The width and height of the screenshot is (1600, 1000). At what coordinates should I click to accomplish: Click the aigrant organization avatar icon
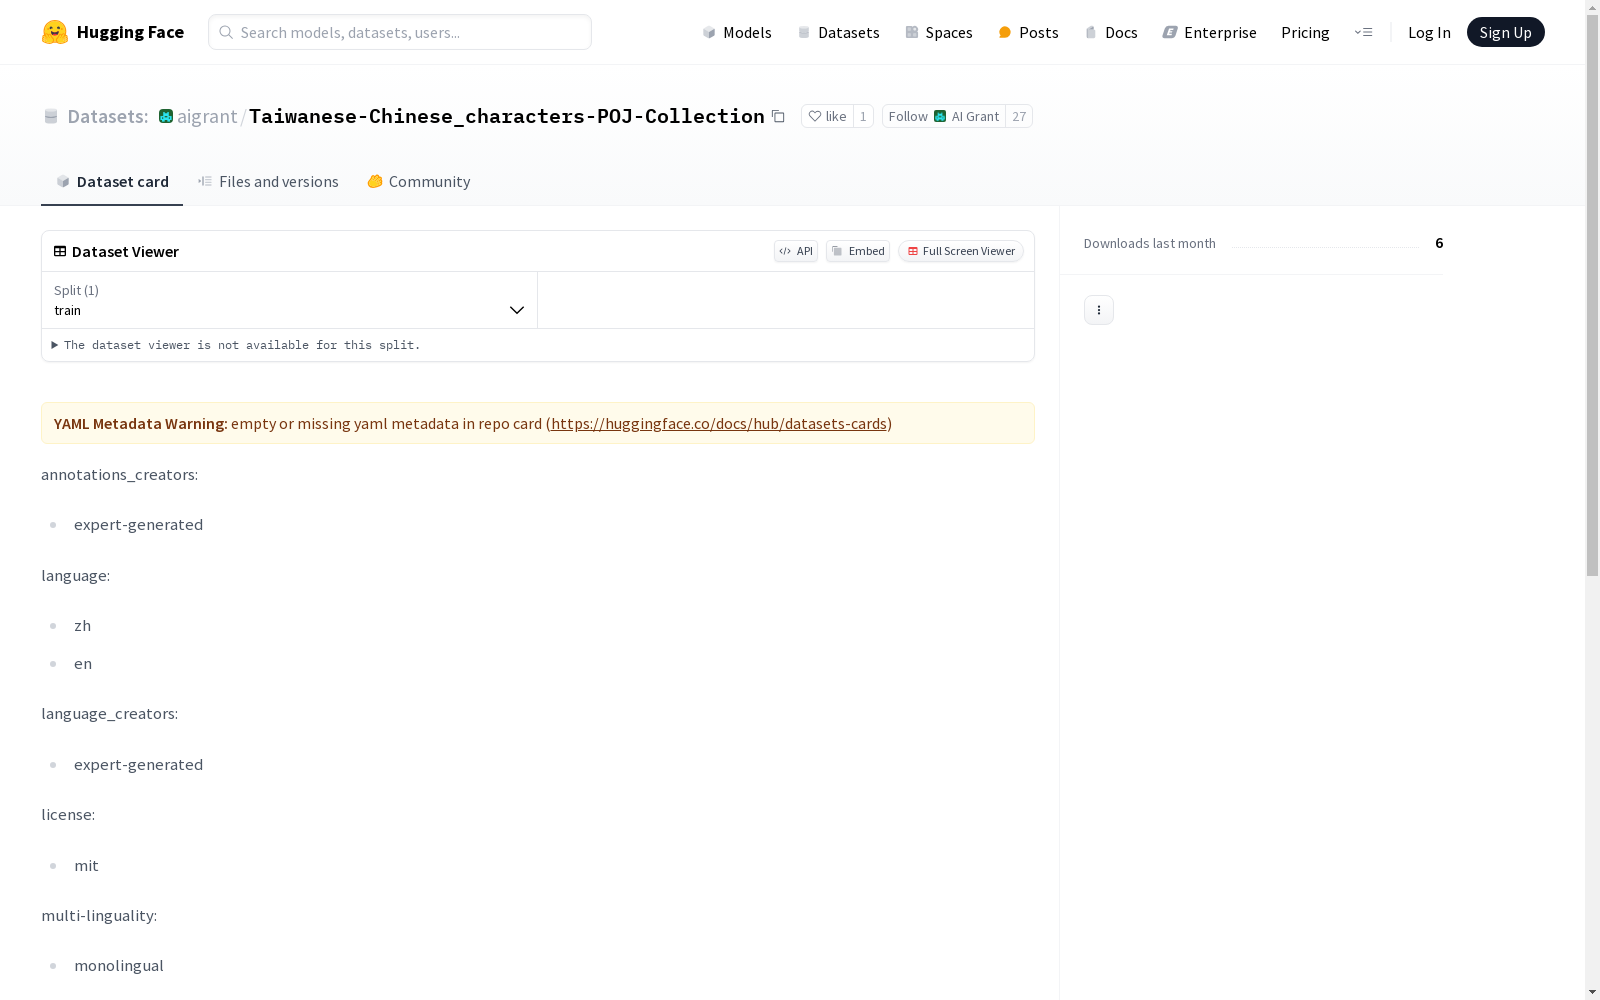[x=166, y=116]
